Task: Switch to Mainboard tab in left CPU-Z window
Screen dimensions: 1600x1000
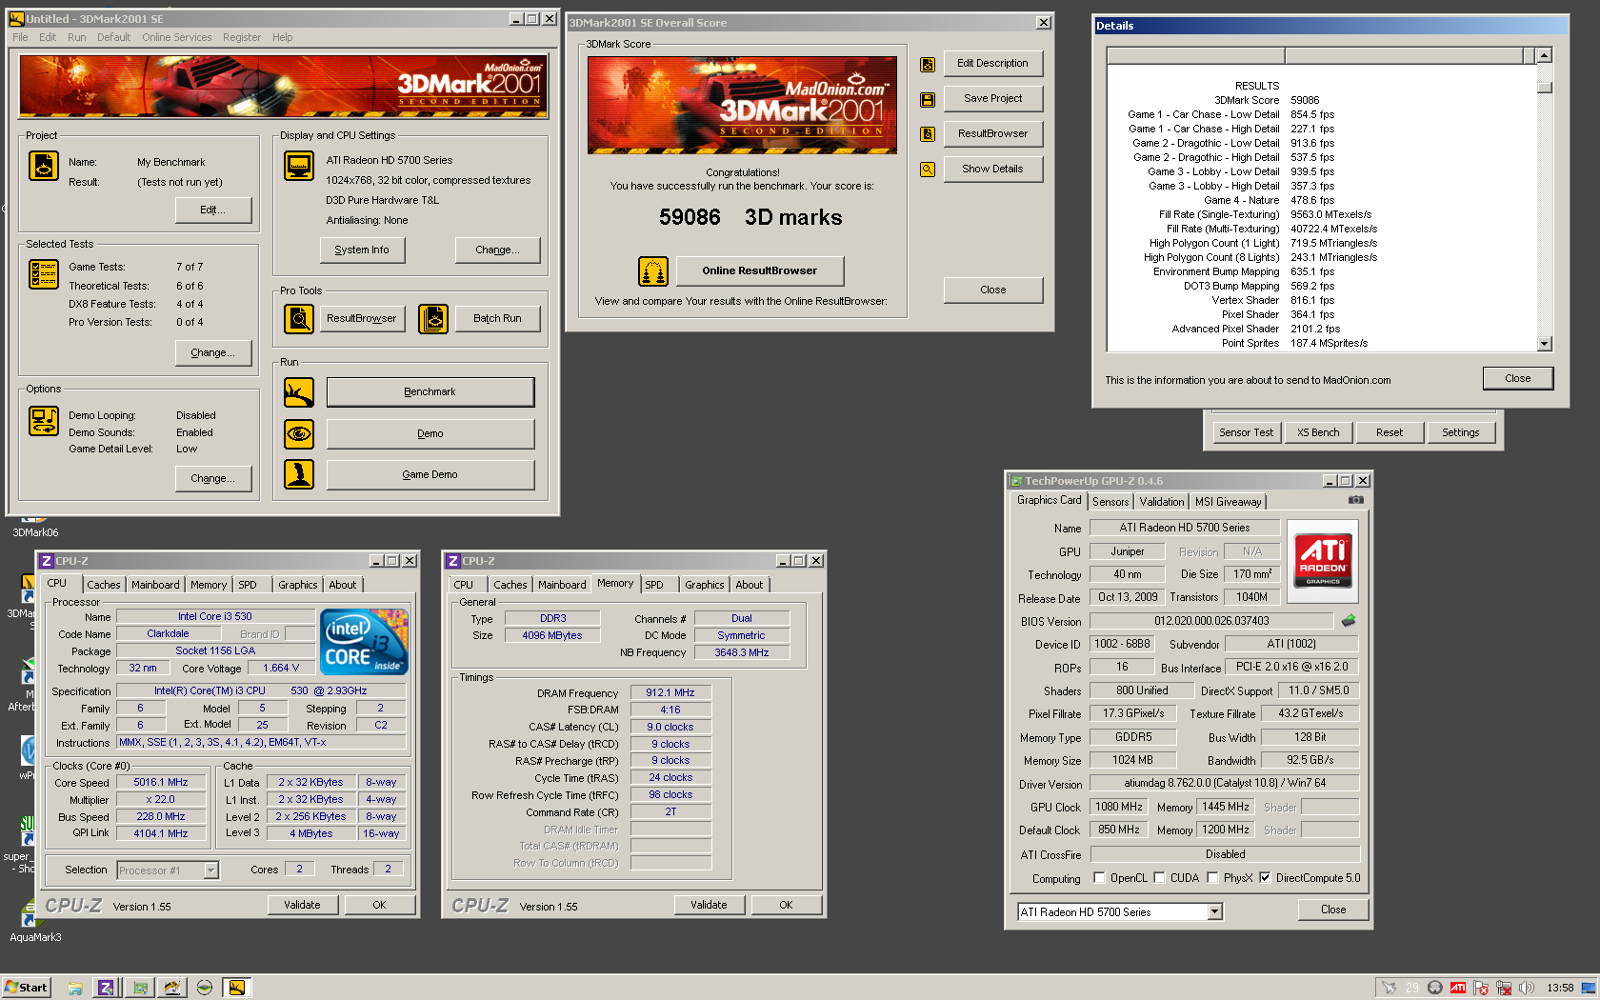Action: coord(155,585)
